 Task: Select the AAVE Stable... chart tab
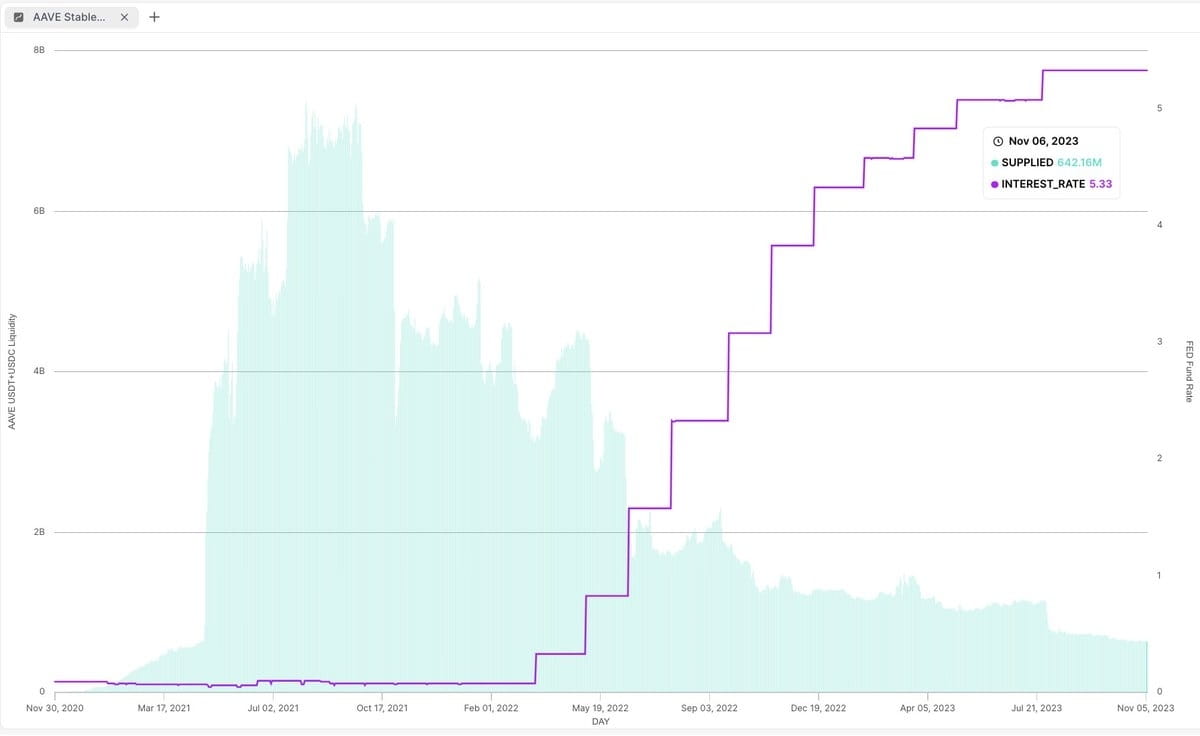(70, 17)
